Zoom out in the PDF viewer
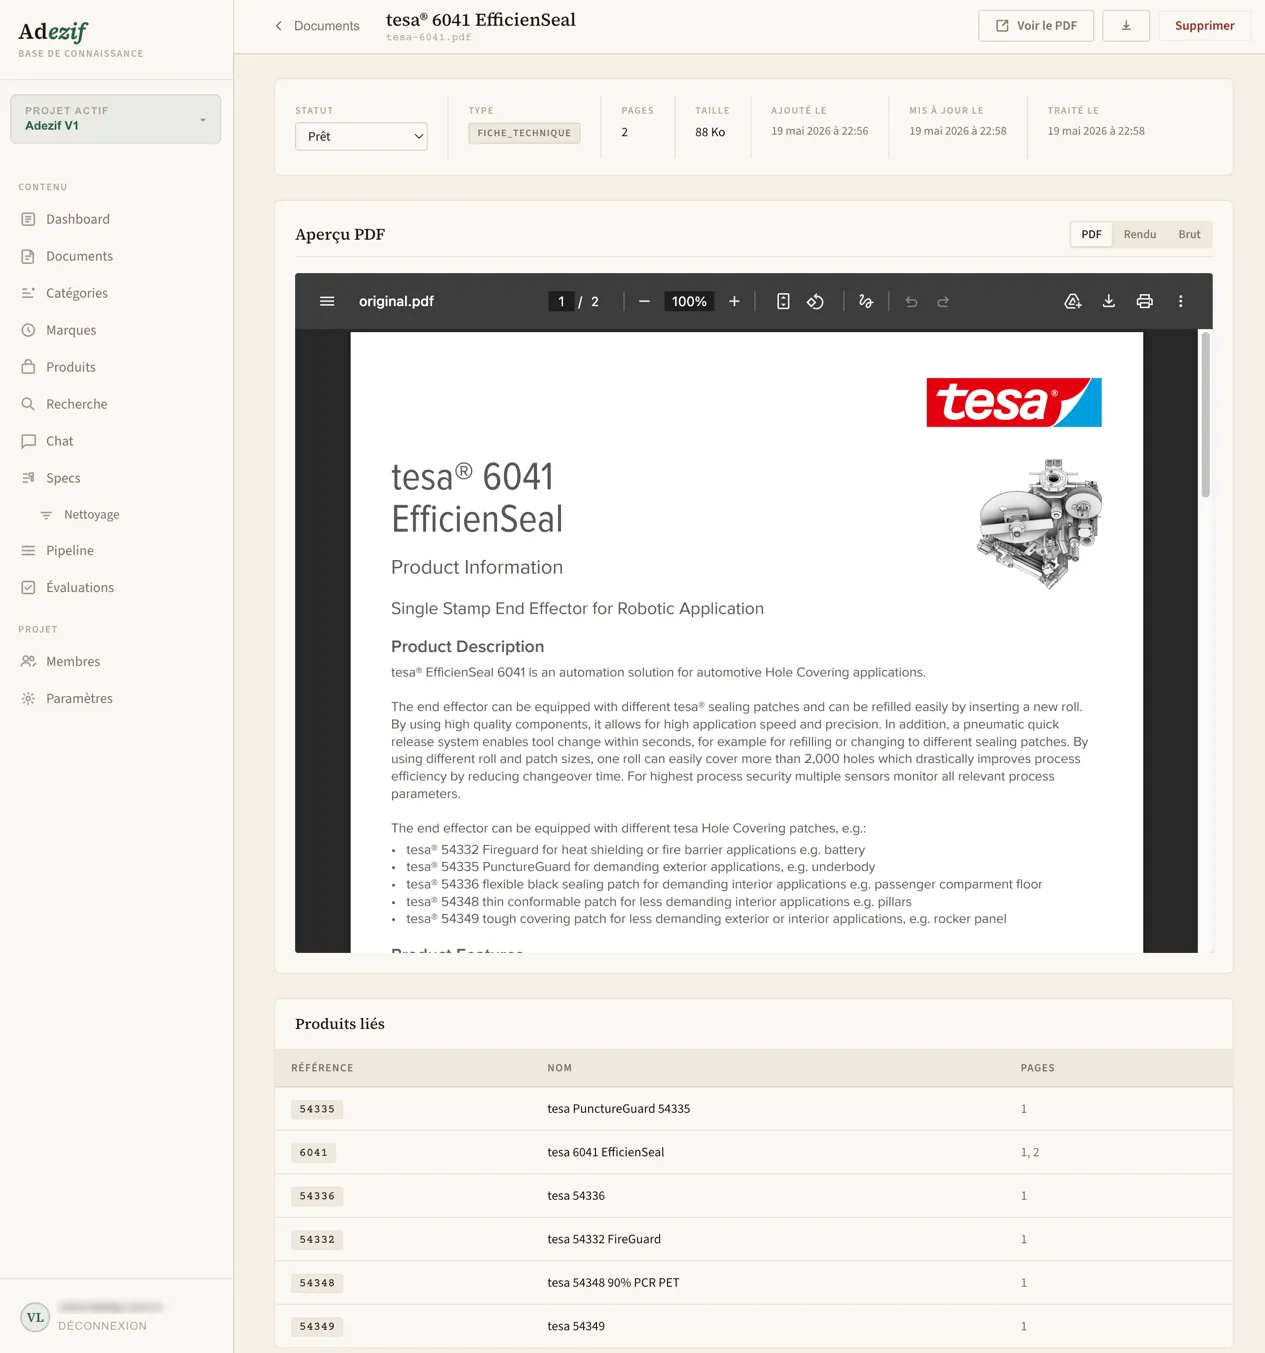This screenshot has width=1265, height=1353. click(644, 301)
